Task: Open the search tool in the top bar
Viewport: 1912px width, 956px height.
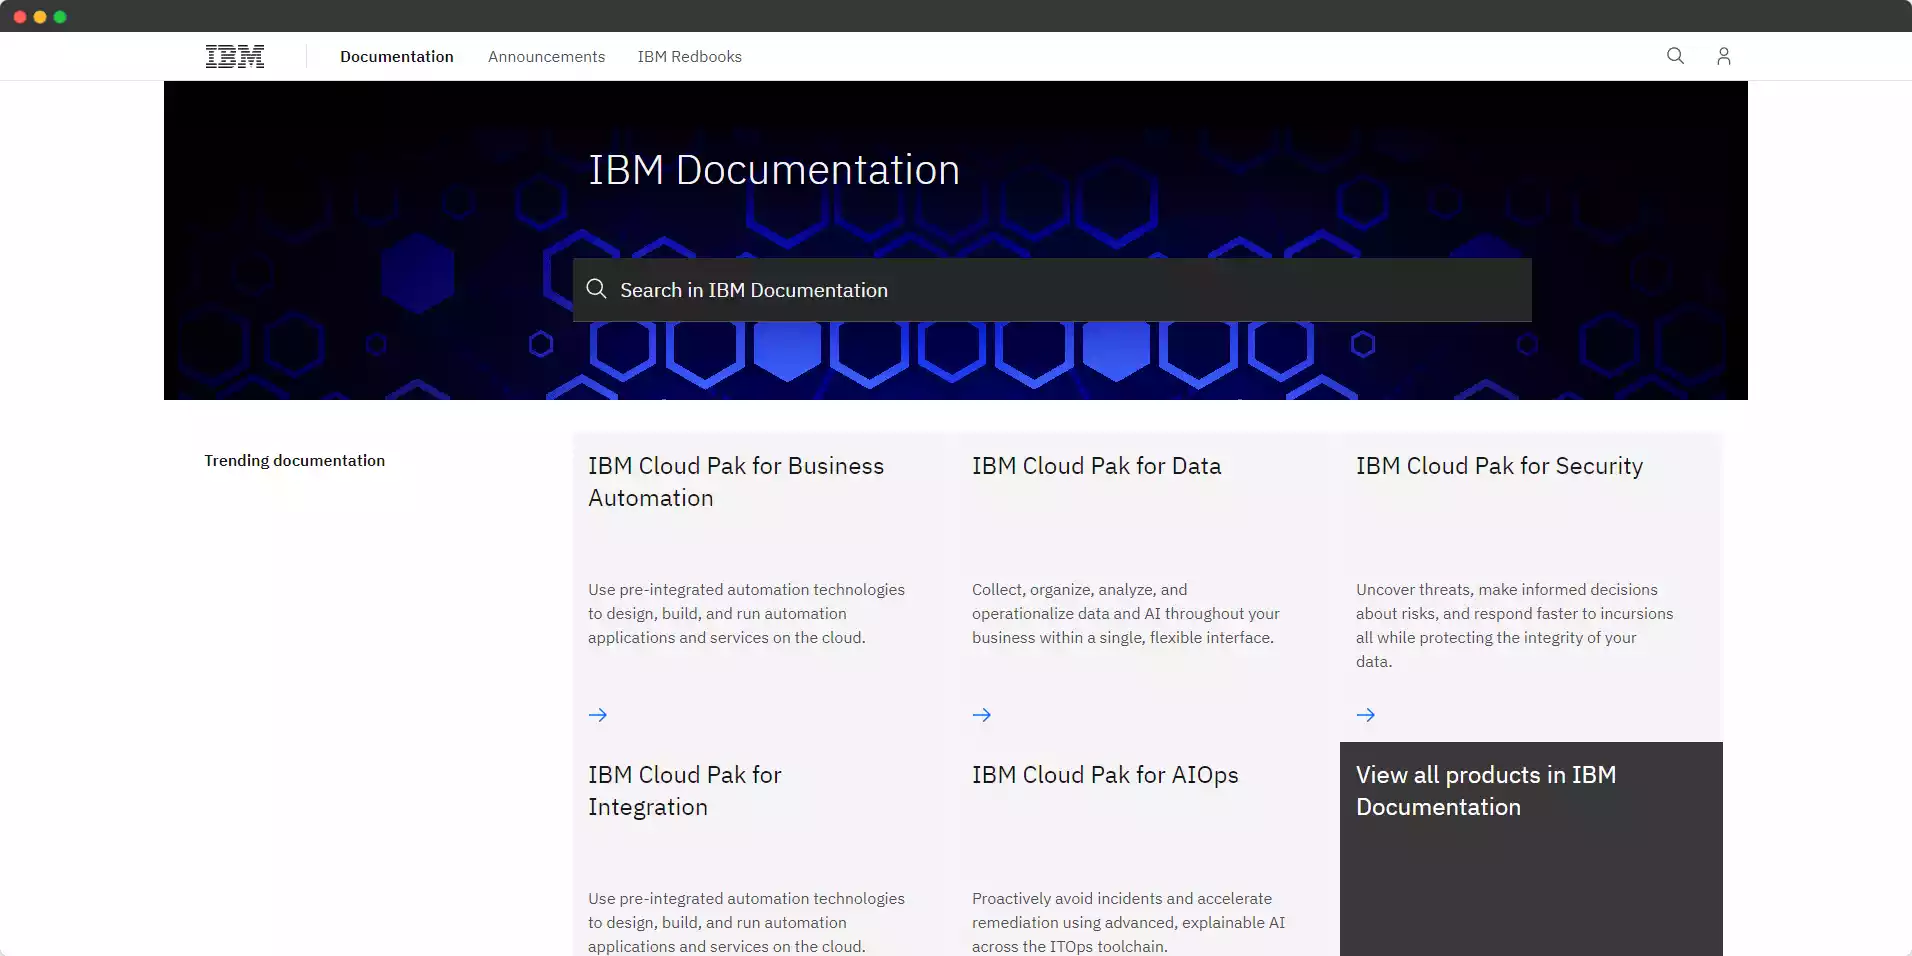Action: tap(1674, 56)
